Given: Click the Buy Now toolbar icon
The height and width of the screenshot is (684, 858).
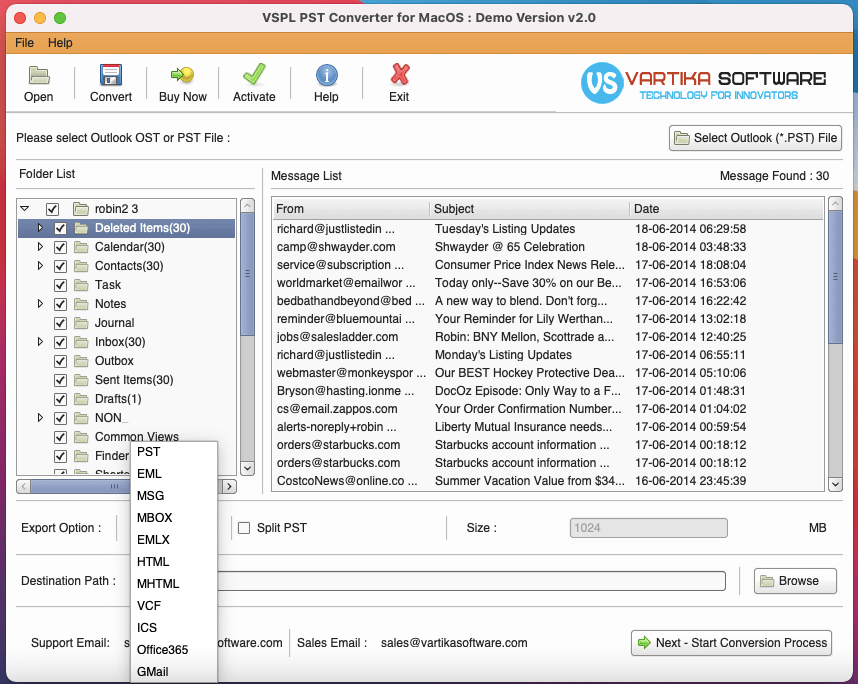Looking at the screenshot, I should click(182, 75).
